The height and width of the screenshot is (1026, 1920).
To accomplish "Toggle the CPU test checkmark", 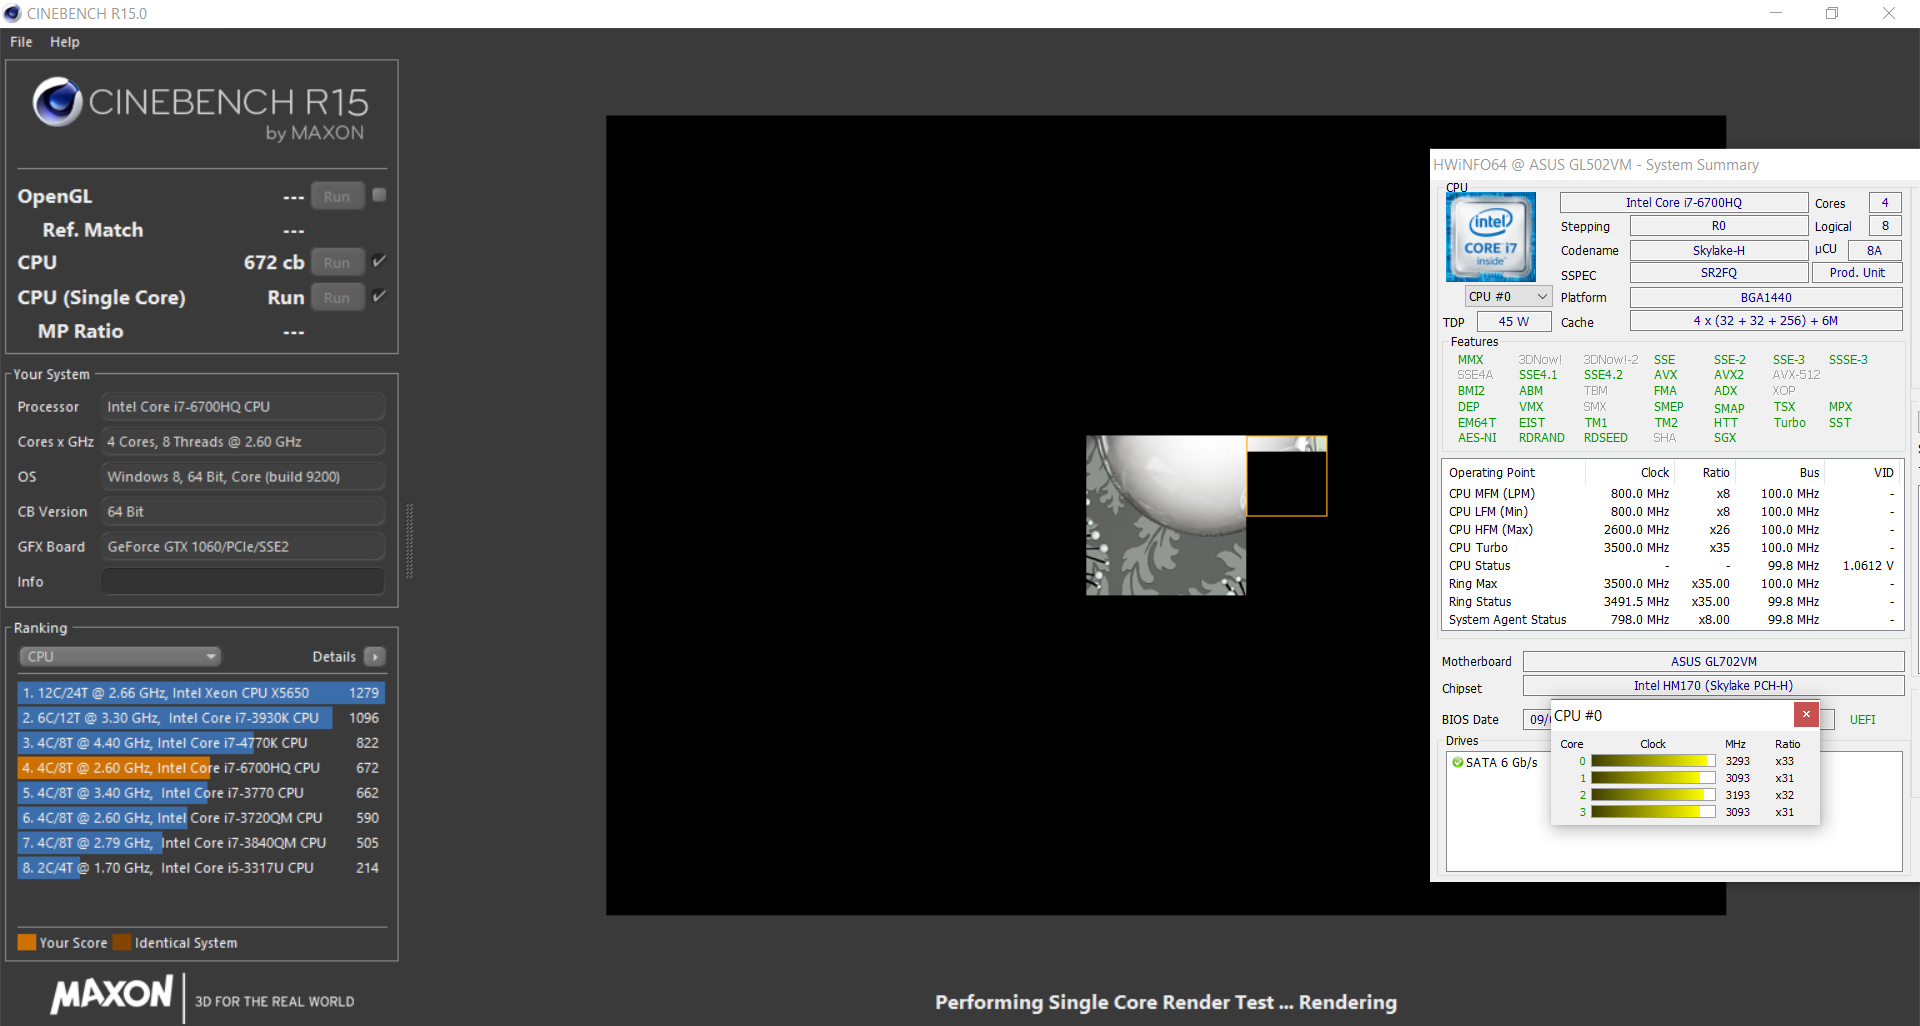I will (379, 261).
